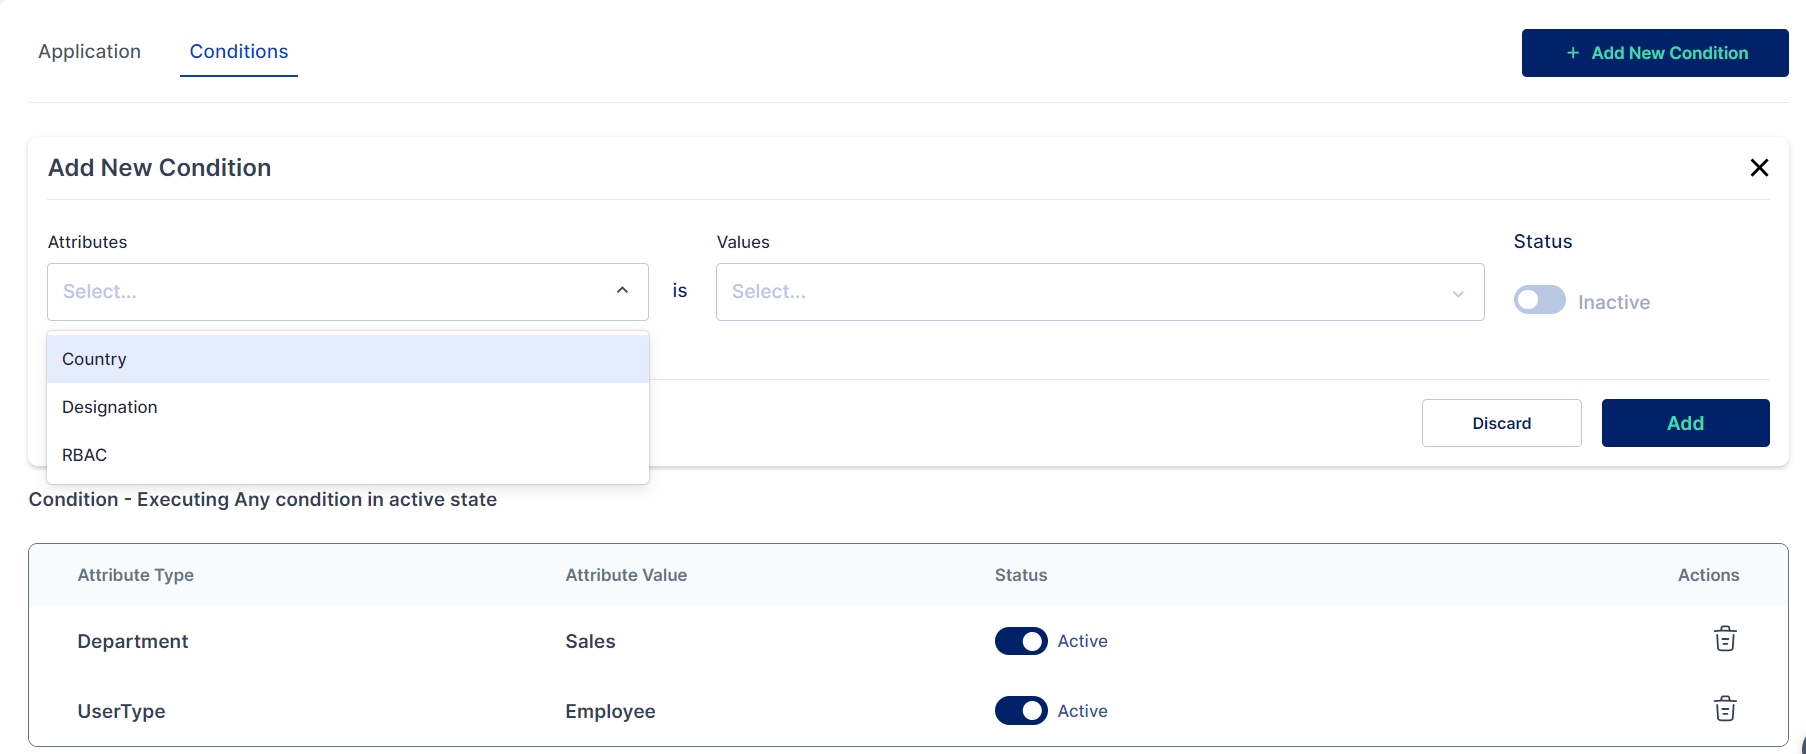Viewport: 1806px width, 754px height.
Task: Pick RBAC in the attributes list
Action: point(85,455)
